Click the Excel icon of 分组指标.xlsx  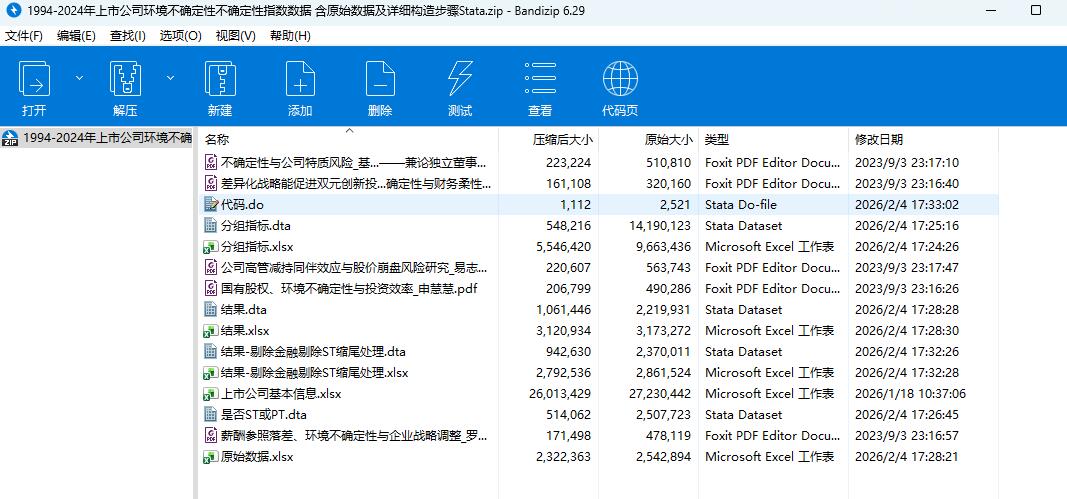[x=211, y=246]
